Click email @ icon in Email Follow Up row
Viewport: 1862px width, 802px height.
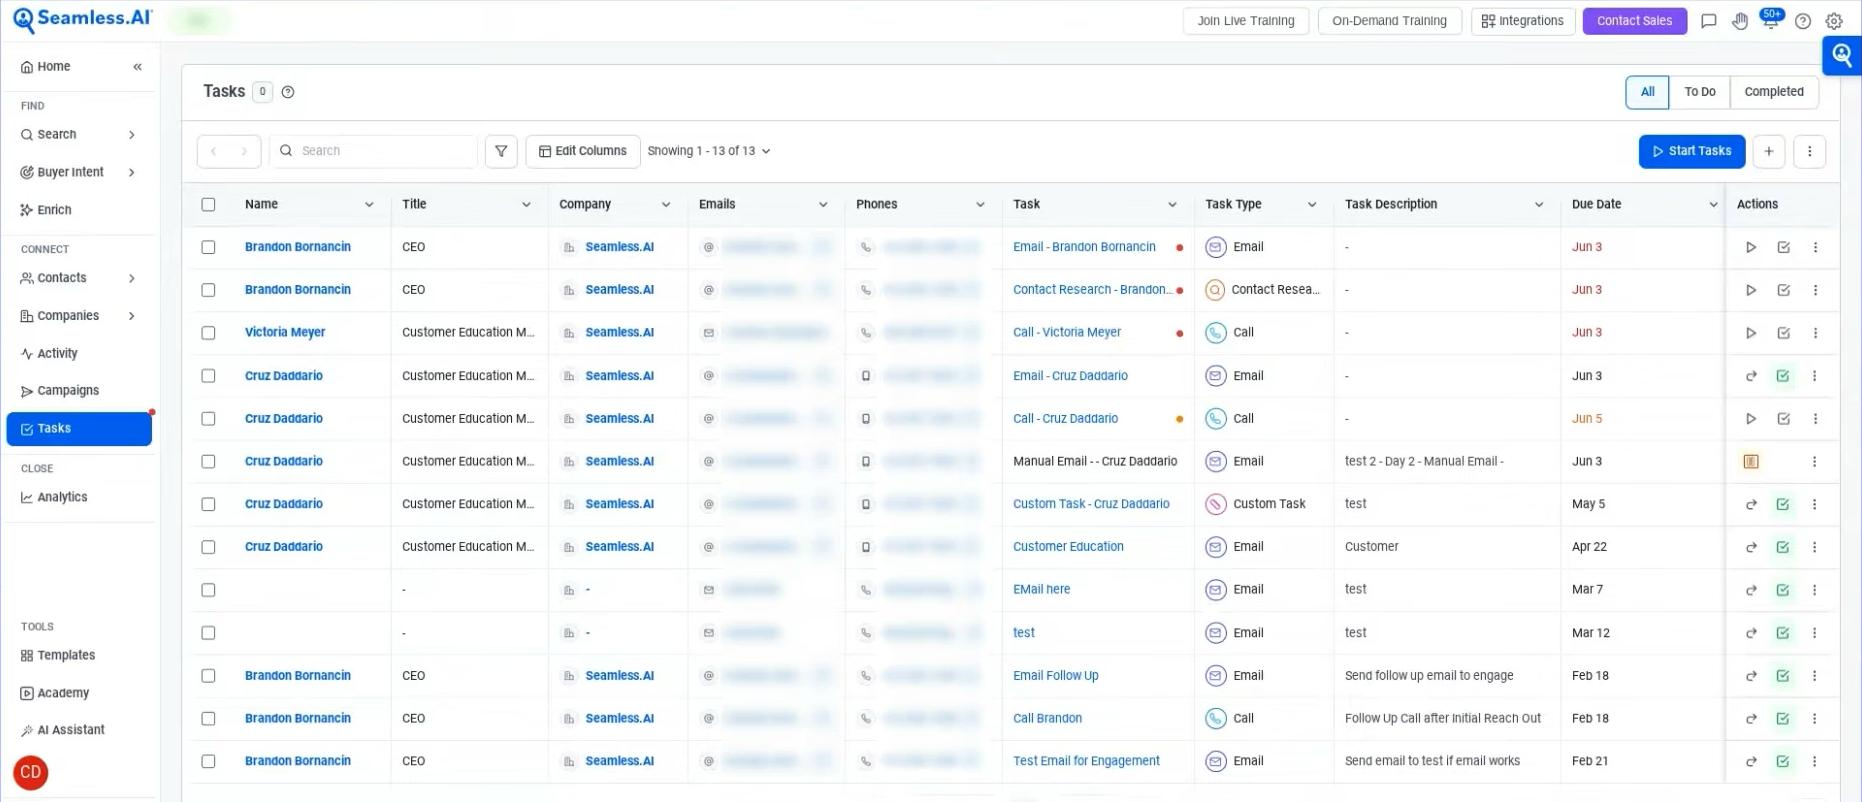pyautogui.click(x=709, y=676)
